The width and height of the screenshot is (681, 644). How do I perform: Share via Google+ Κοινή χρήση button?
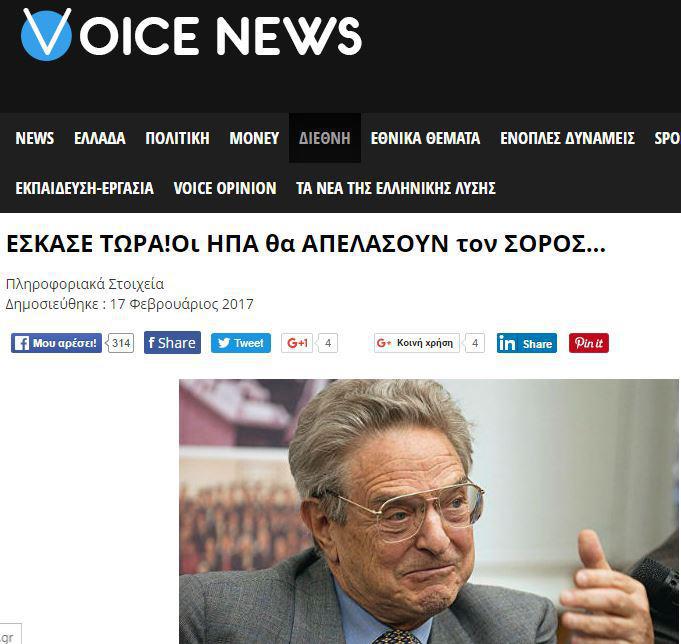417,343
